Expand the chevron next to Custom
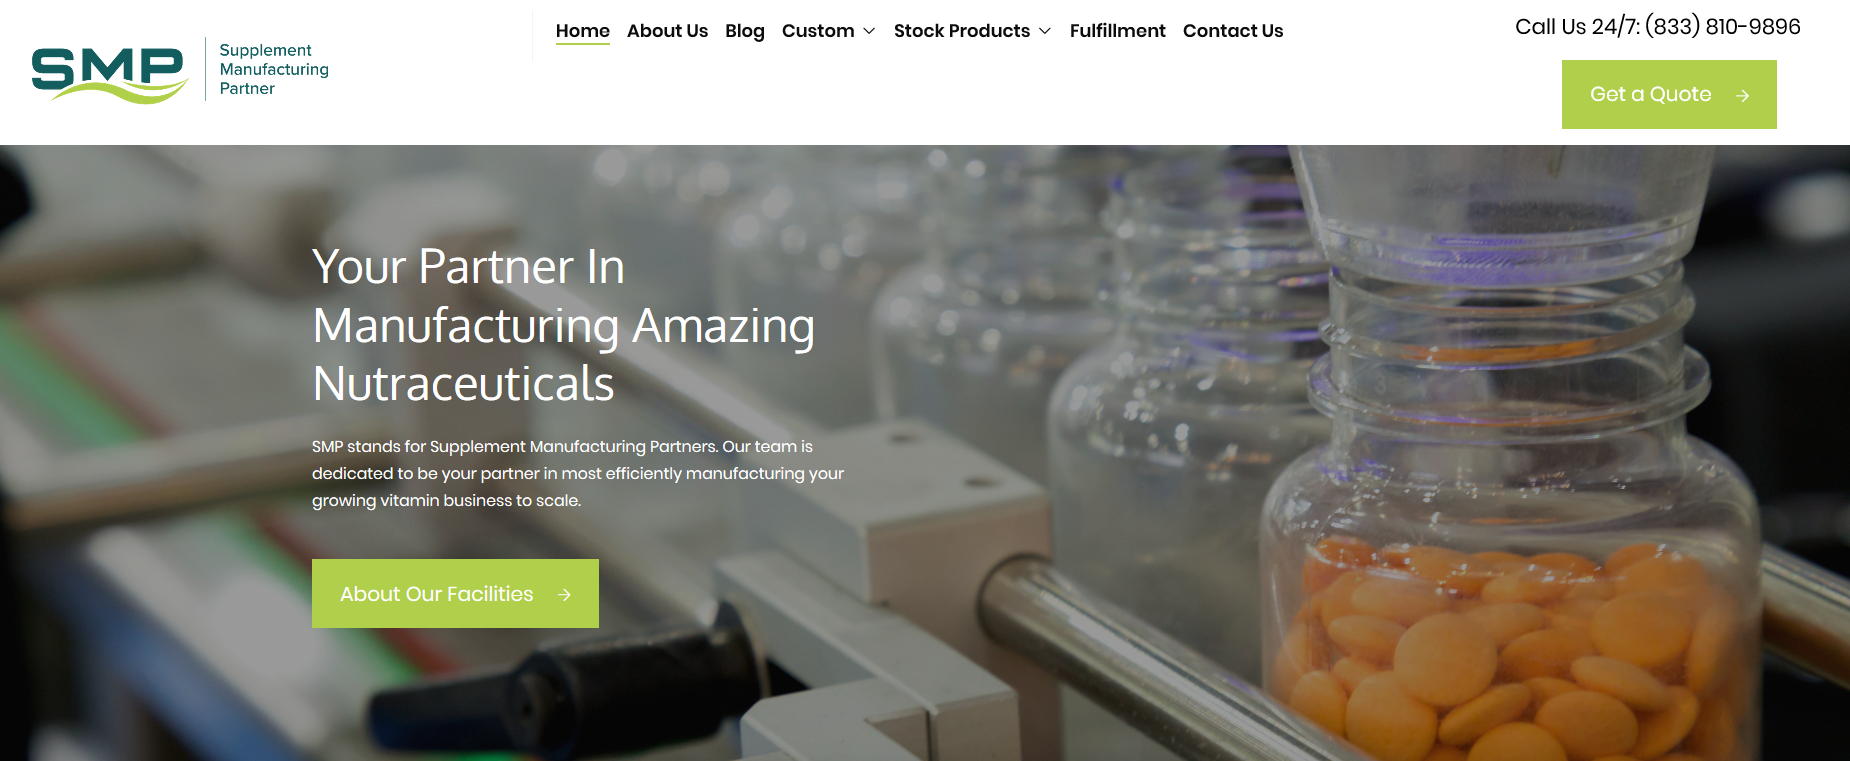The height and width of the screenshot is (761, 1850). [869, 31]
